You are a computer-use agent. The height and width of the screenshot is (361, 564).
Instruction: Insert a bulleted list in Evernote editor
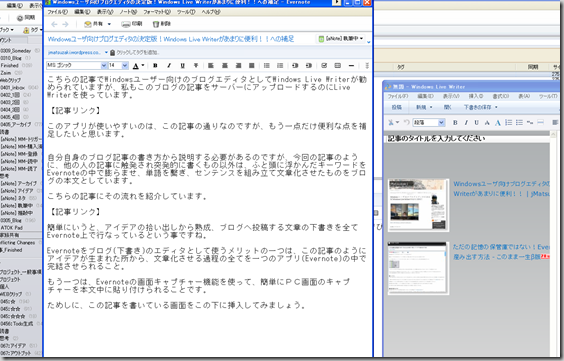tap(267, 65)
